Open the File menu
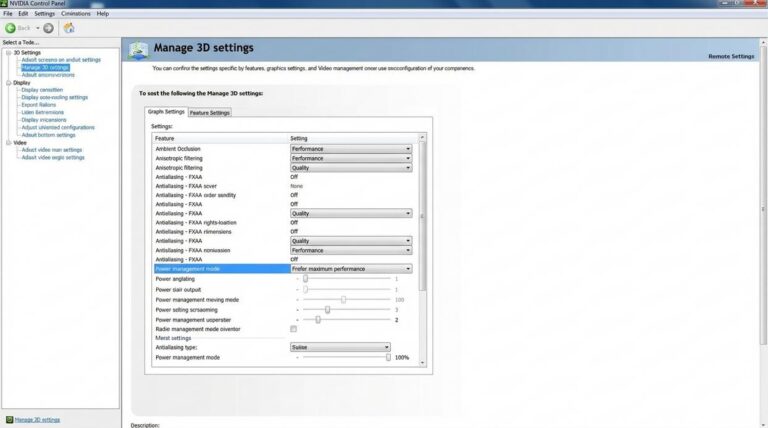The image size is (768, 428). [8, 14]
